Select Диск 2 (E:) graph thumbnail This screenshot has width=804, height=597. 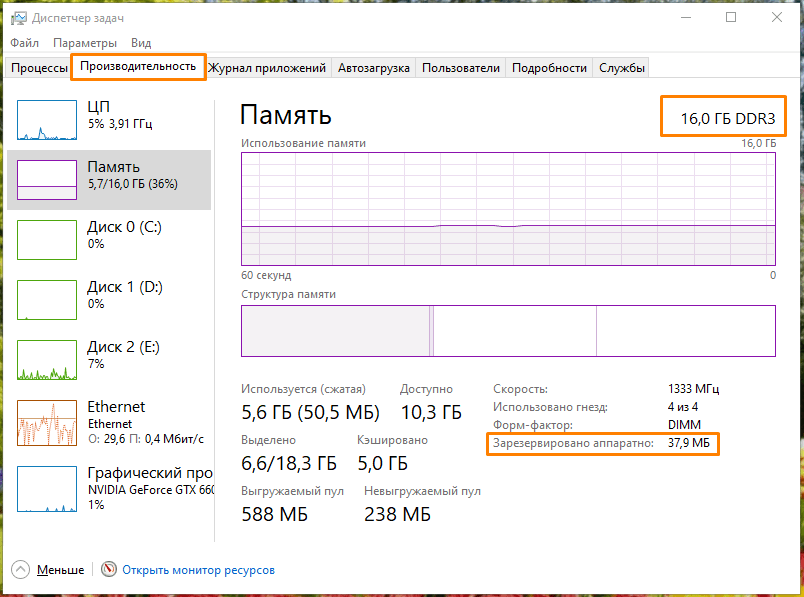[x=47, y=360]
